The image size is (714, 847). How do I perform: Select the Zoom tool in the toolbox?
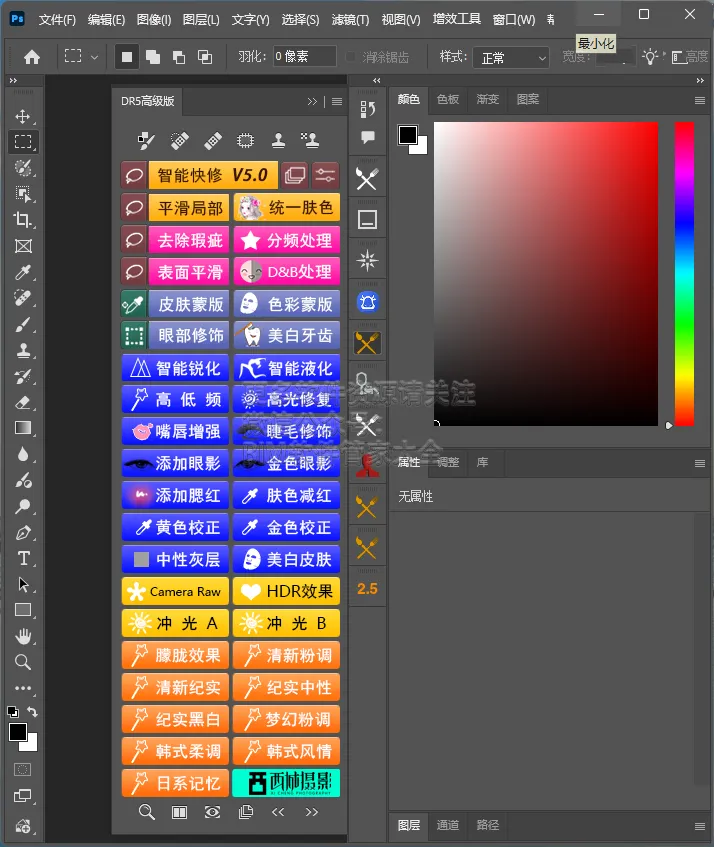pos(23,662)
